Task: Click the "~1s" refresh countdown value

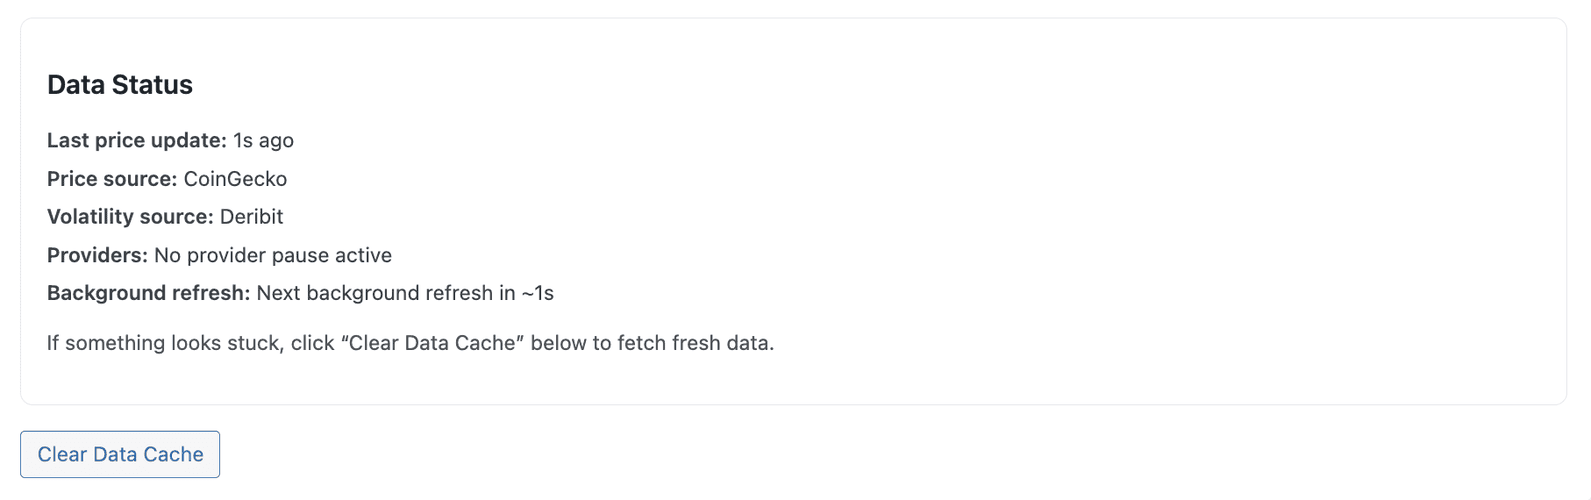Action: [538, 293]
